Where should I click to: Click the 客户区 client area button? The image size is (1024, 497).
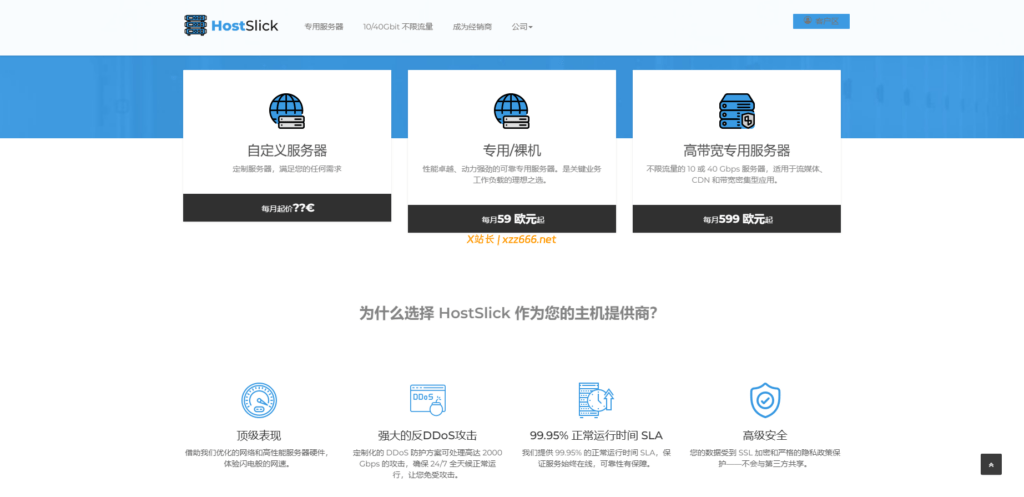821,22
